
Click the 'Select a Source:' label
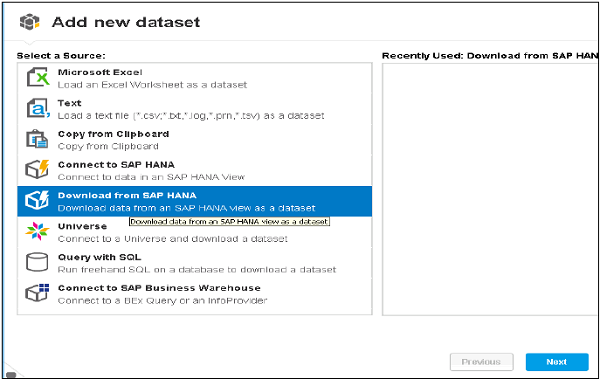61,56
